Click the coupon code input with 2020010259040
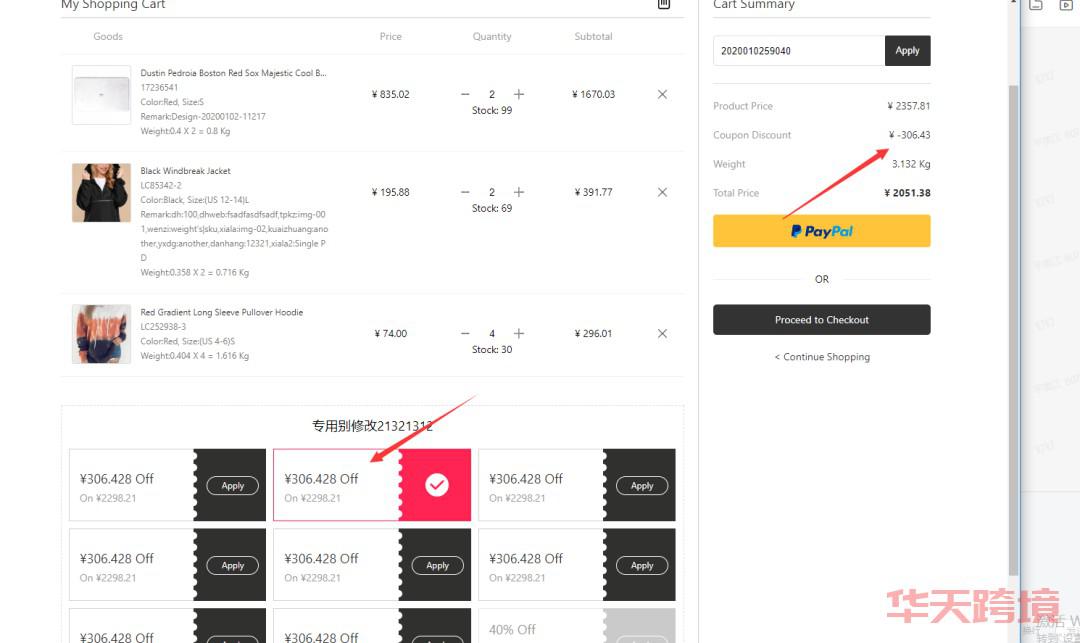Screen dimensions: 1080x643 point(799,51)
